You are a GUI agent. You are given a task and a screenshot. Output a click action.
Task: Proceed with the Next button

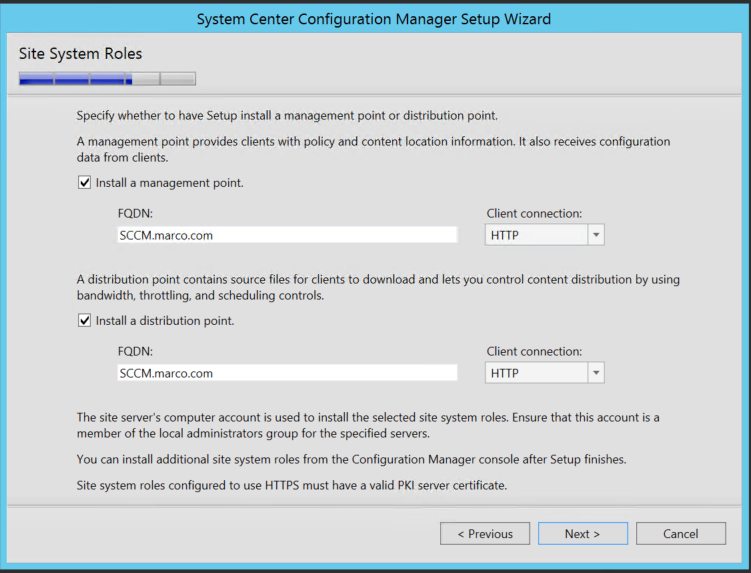click(582, 534)
